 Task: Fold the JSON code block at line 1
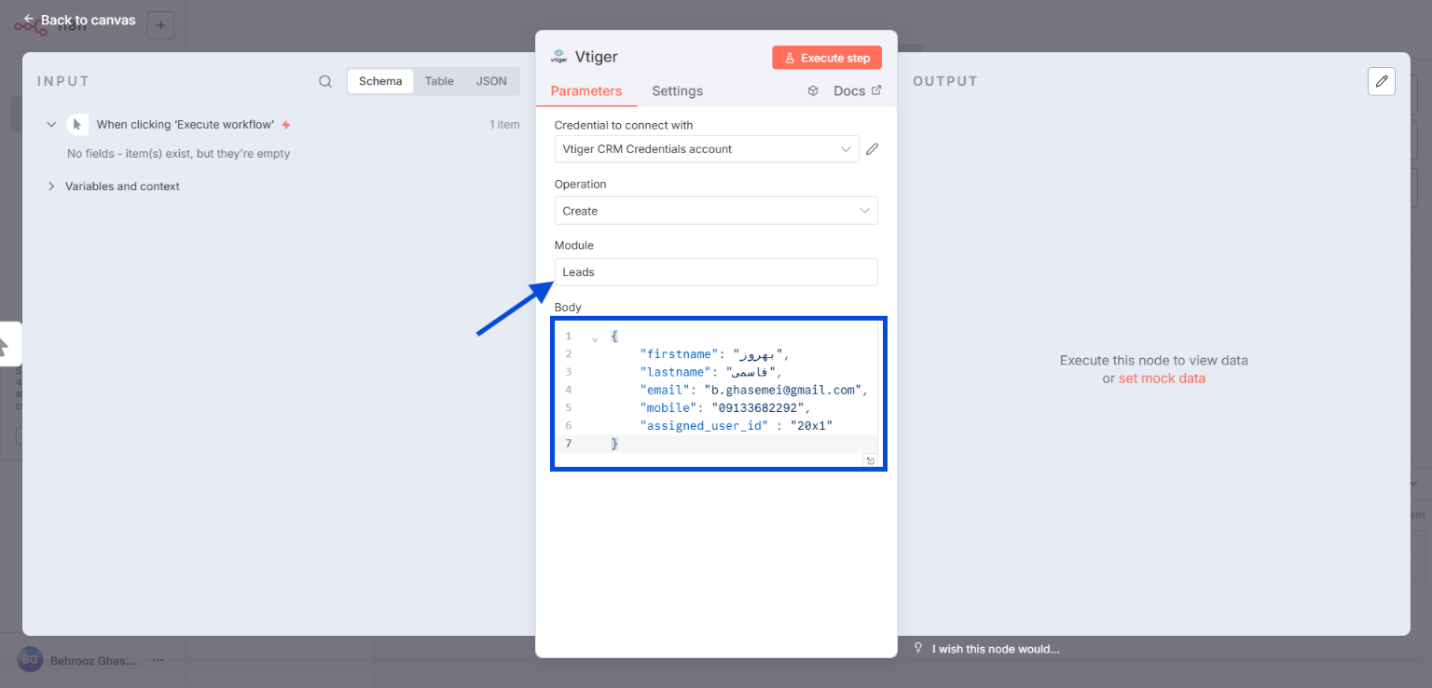coord(595,339)
